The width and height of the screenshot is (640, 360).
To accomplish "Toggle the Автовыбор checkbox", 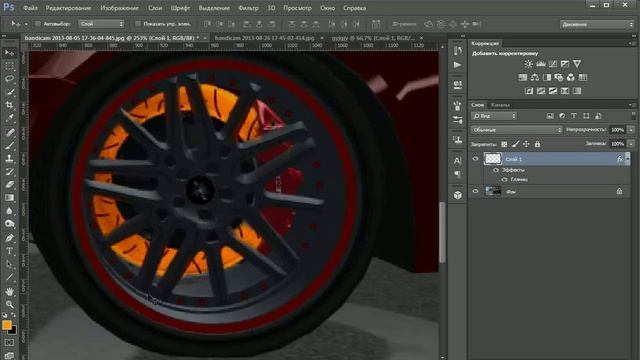I will click(38, 24).
